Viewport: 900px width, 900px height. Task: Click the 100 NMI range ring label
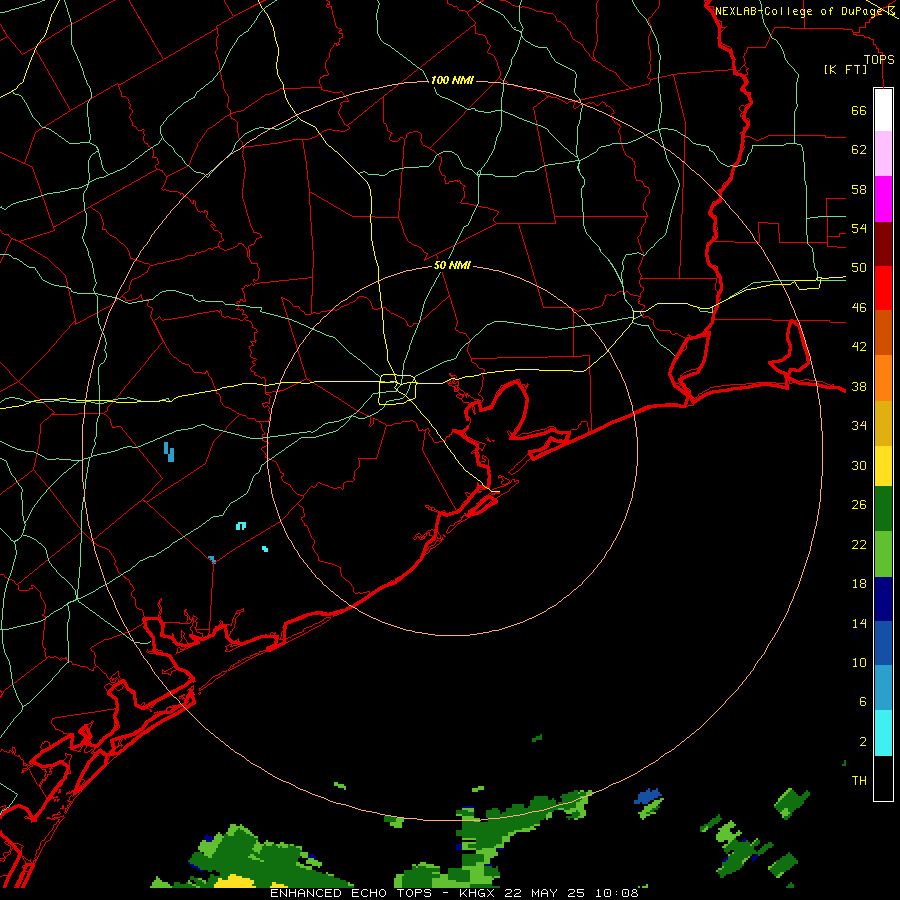pos(452,80)
